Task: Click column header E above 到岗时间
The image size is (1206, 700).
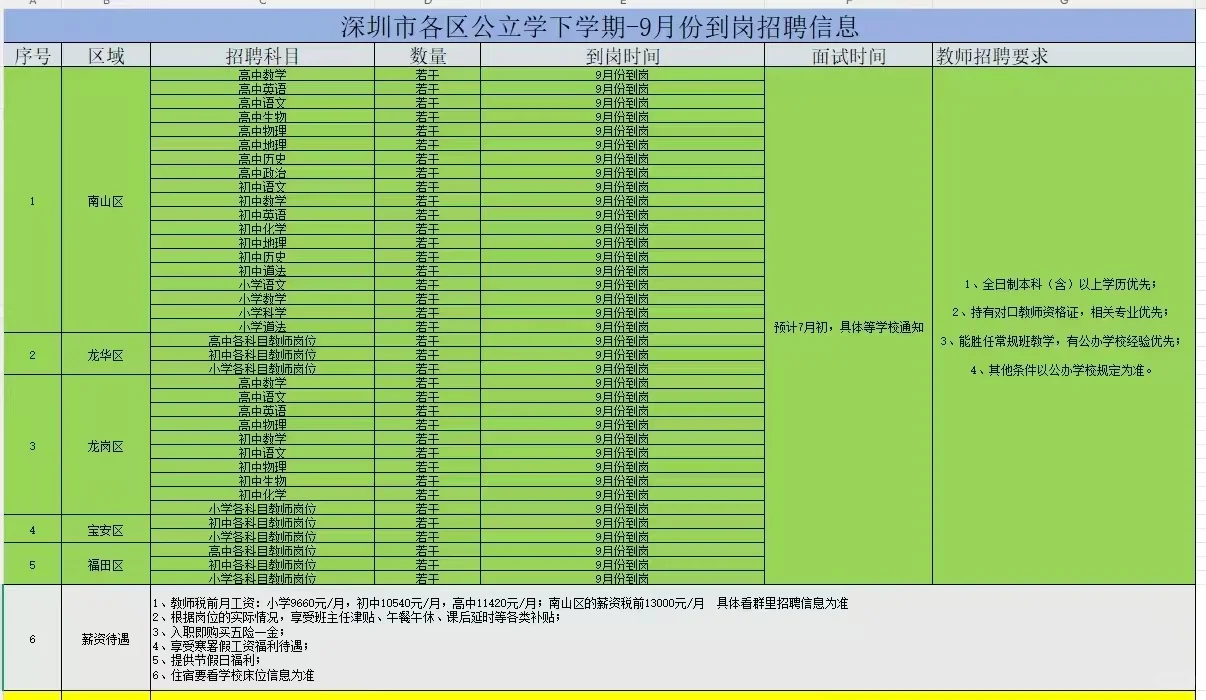Action: (620, 5)
